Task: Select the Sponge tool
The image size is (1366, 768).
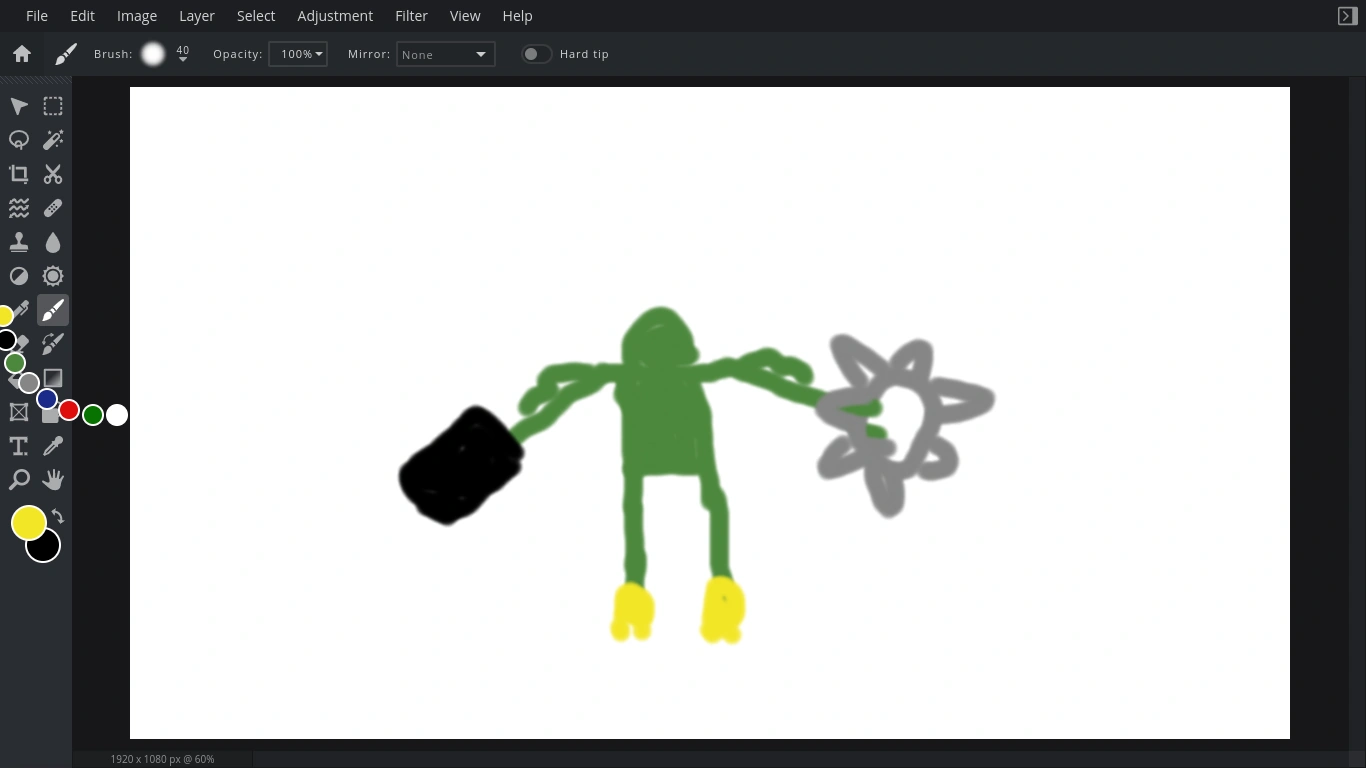Action: (x=53, y=276)
